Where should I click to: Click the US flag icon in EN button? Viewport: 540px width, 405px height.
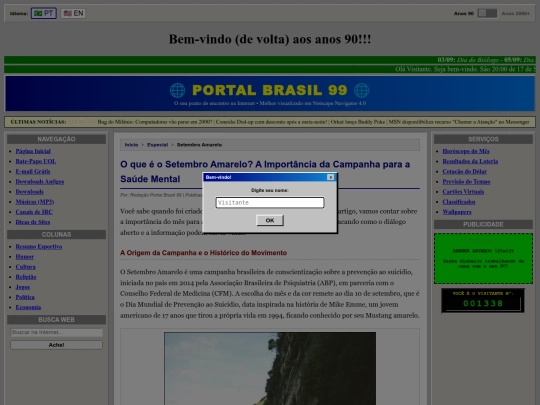[68, 13]
